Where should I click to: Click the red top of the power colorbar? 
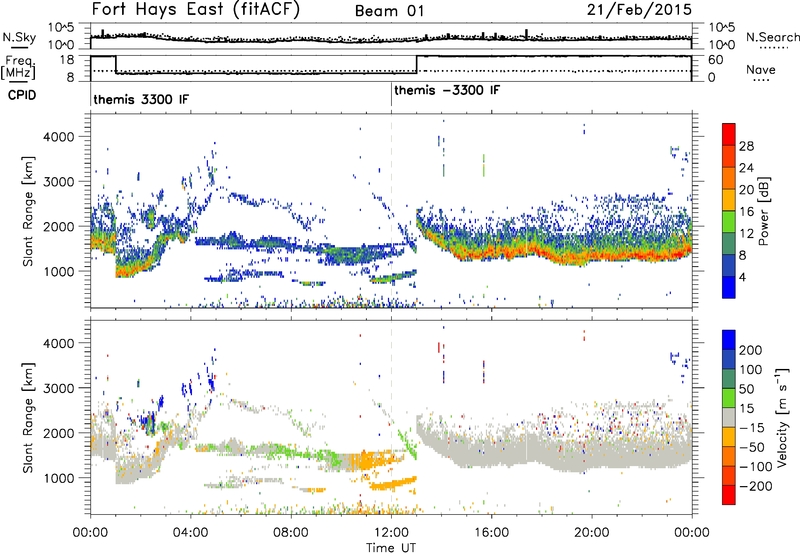pyautogui.click(x=729, y=133)
